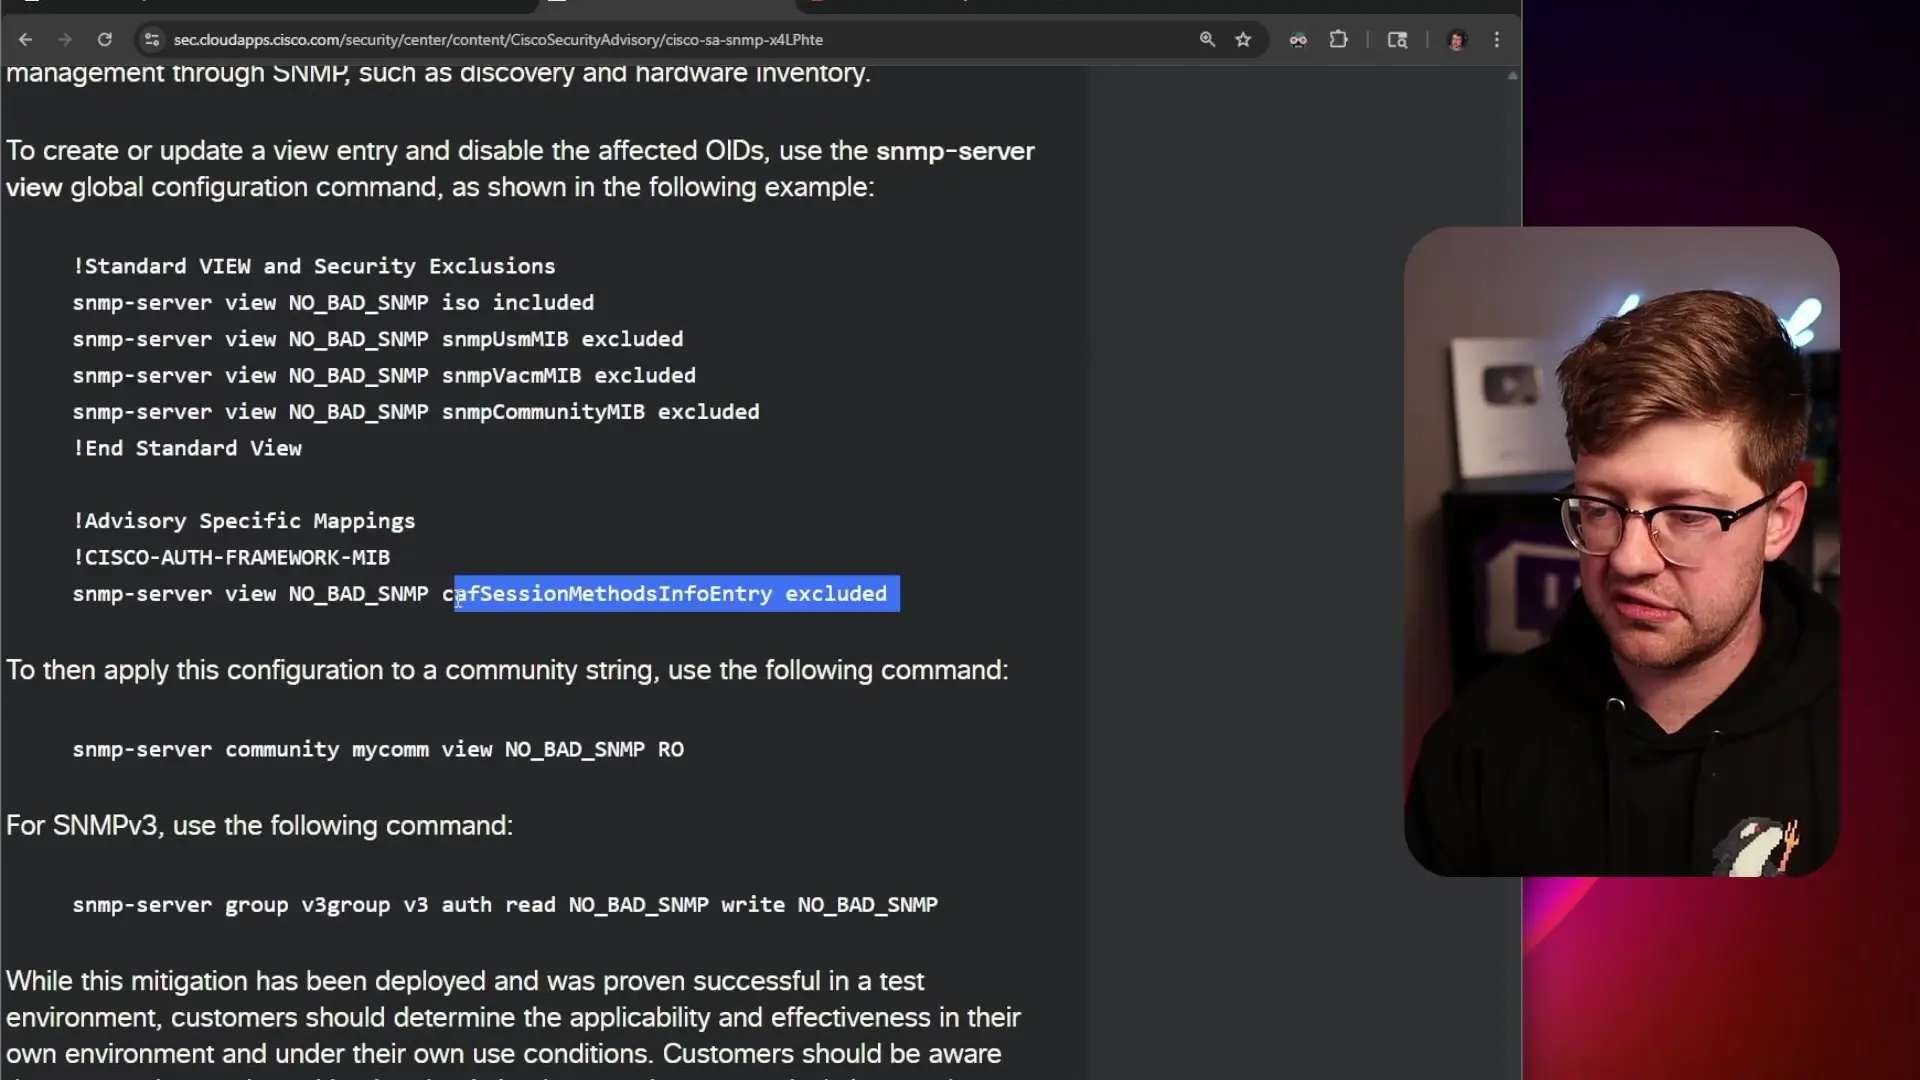
Task: Click the disguise-glasses extension icon
Action: [x=1297, y=40]
